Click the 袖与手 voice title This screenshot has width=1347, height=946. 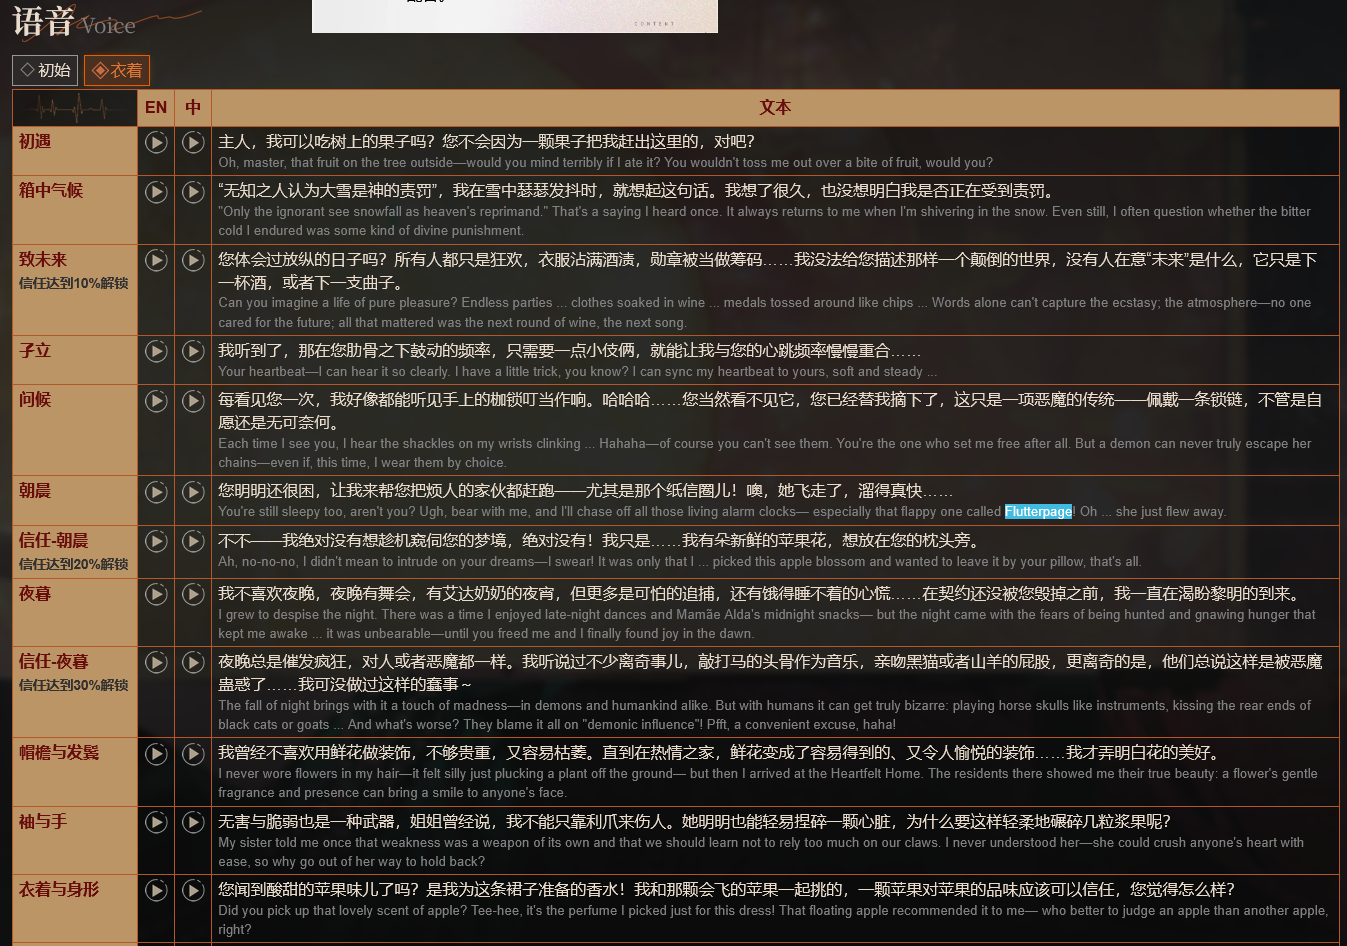click(x=43, y=822)
